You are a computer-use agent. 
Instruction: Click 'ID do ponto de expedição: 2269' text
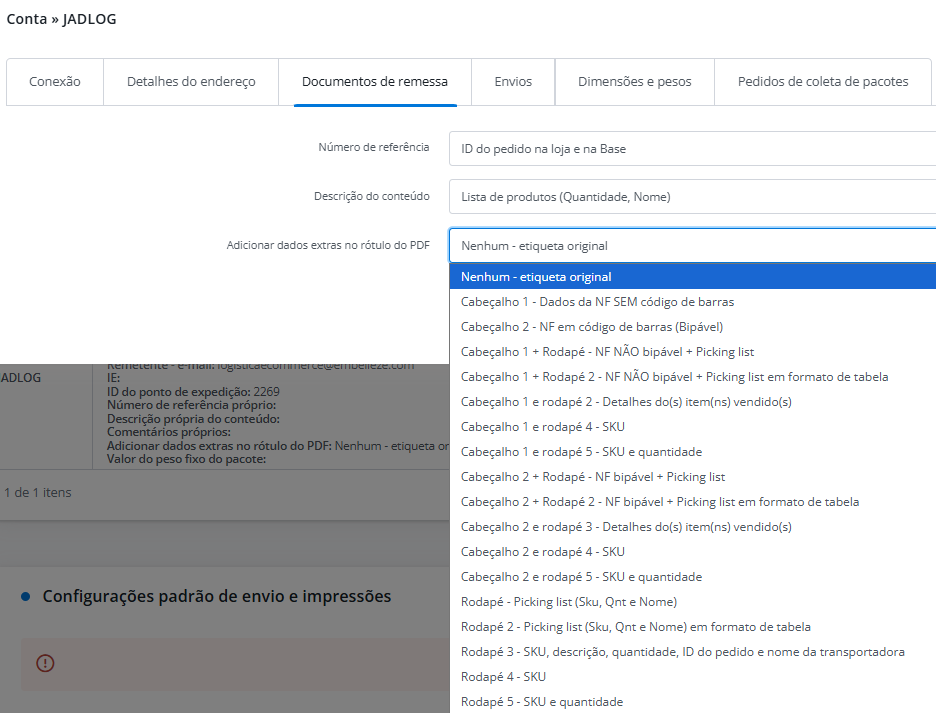coord(193,392)
